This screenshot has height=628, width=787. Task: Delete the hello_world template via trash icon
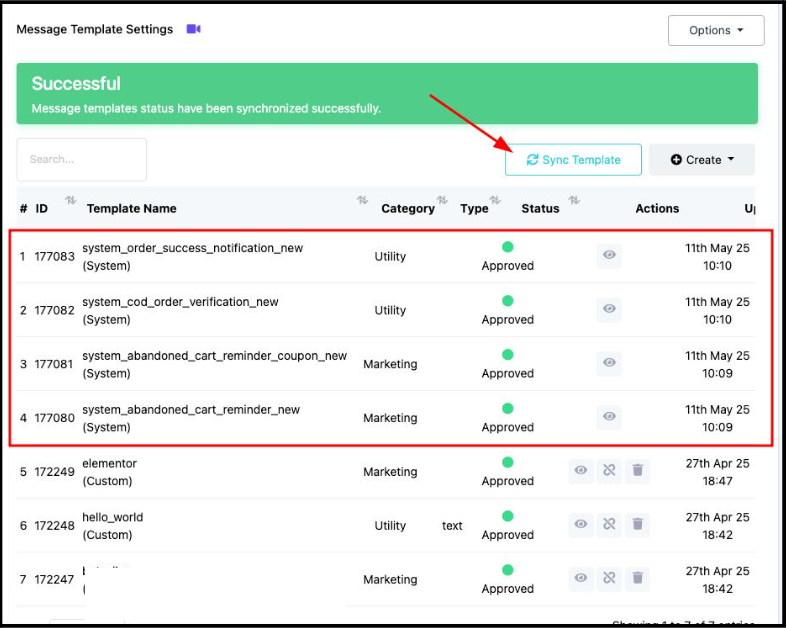(x=637, y=524)
